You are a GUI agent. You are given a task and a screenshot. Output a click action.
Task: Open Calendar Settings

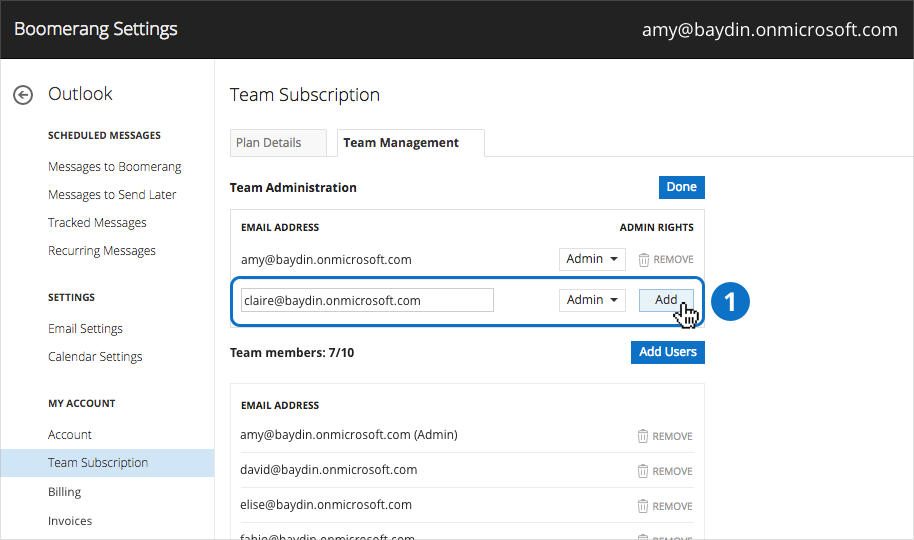(95, 357)
